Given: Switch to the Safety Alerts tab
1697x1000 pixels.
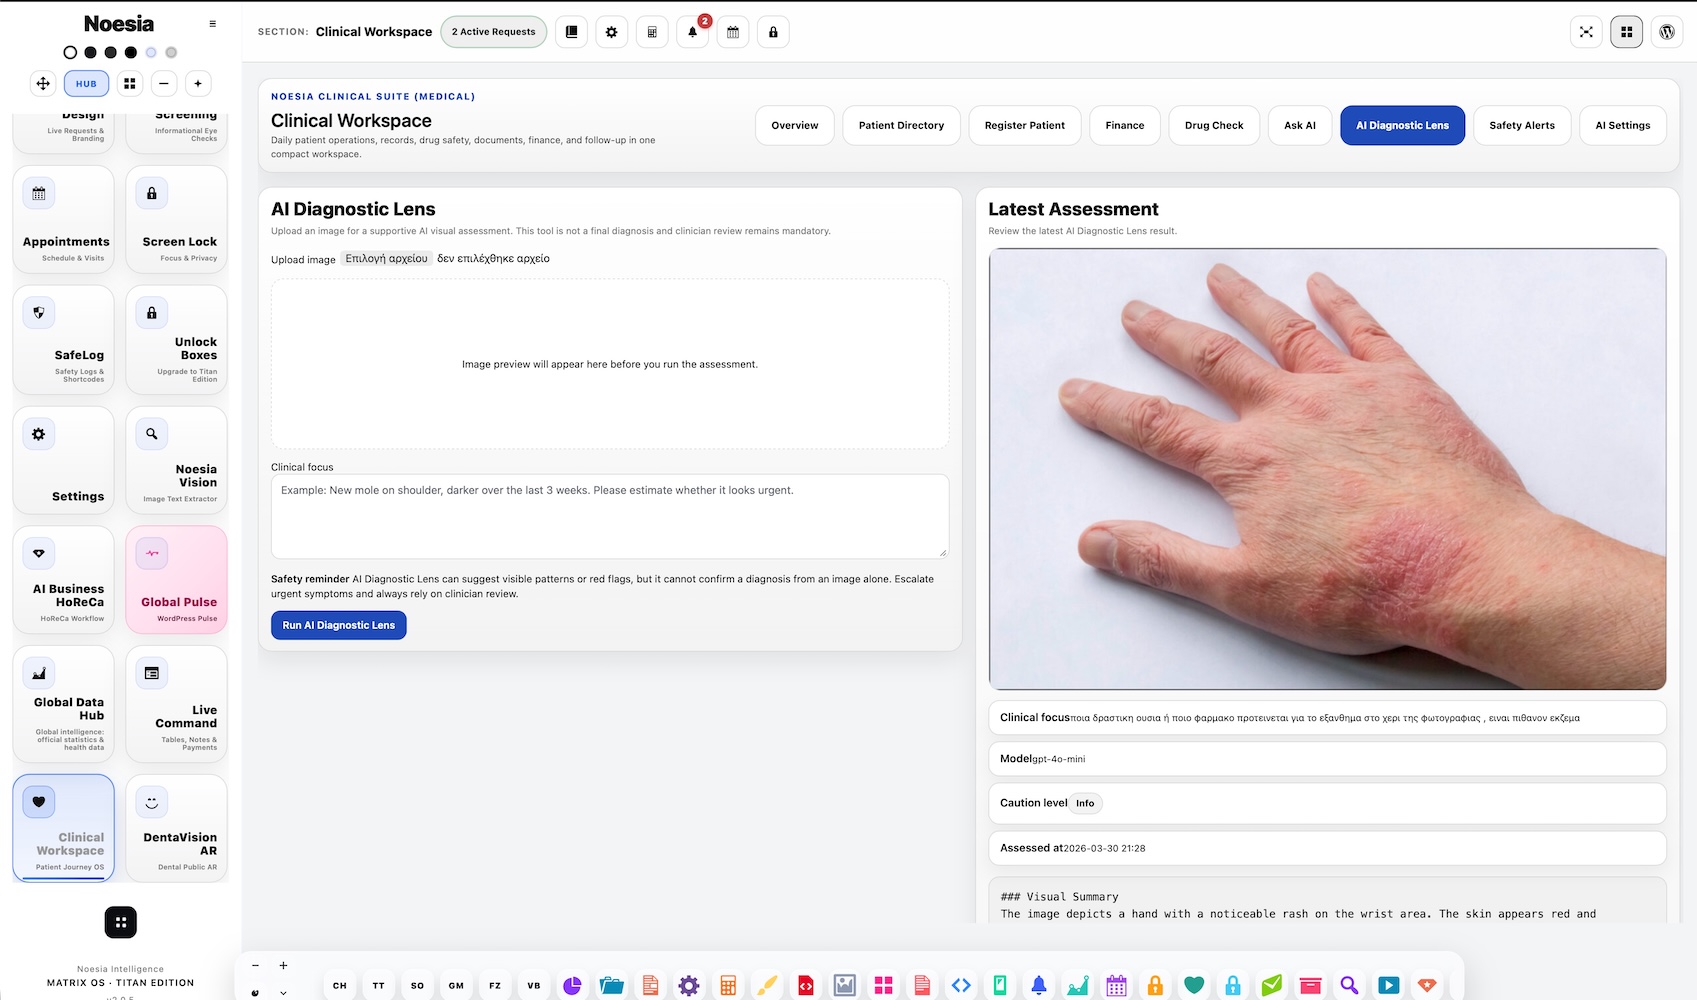Looking at the screenshot, I should [x=1522, y=126].
